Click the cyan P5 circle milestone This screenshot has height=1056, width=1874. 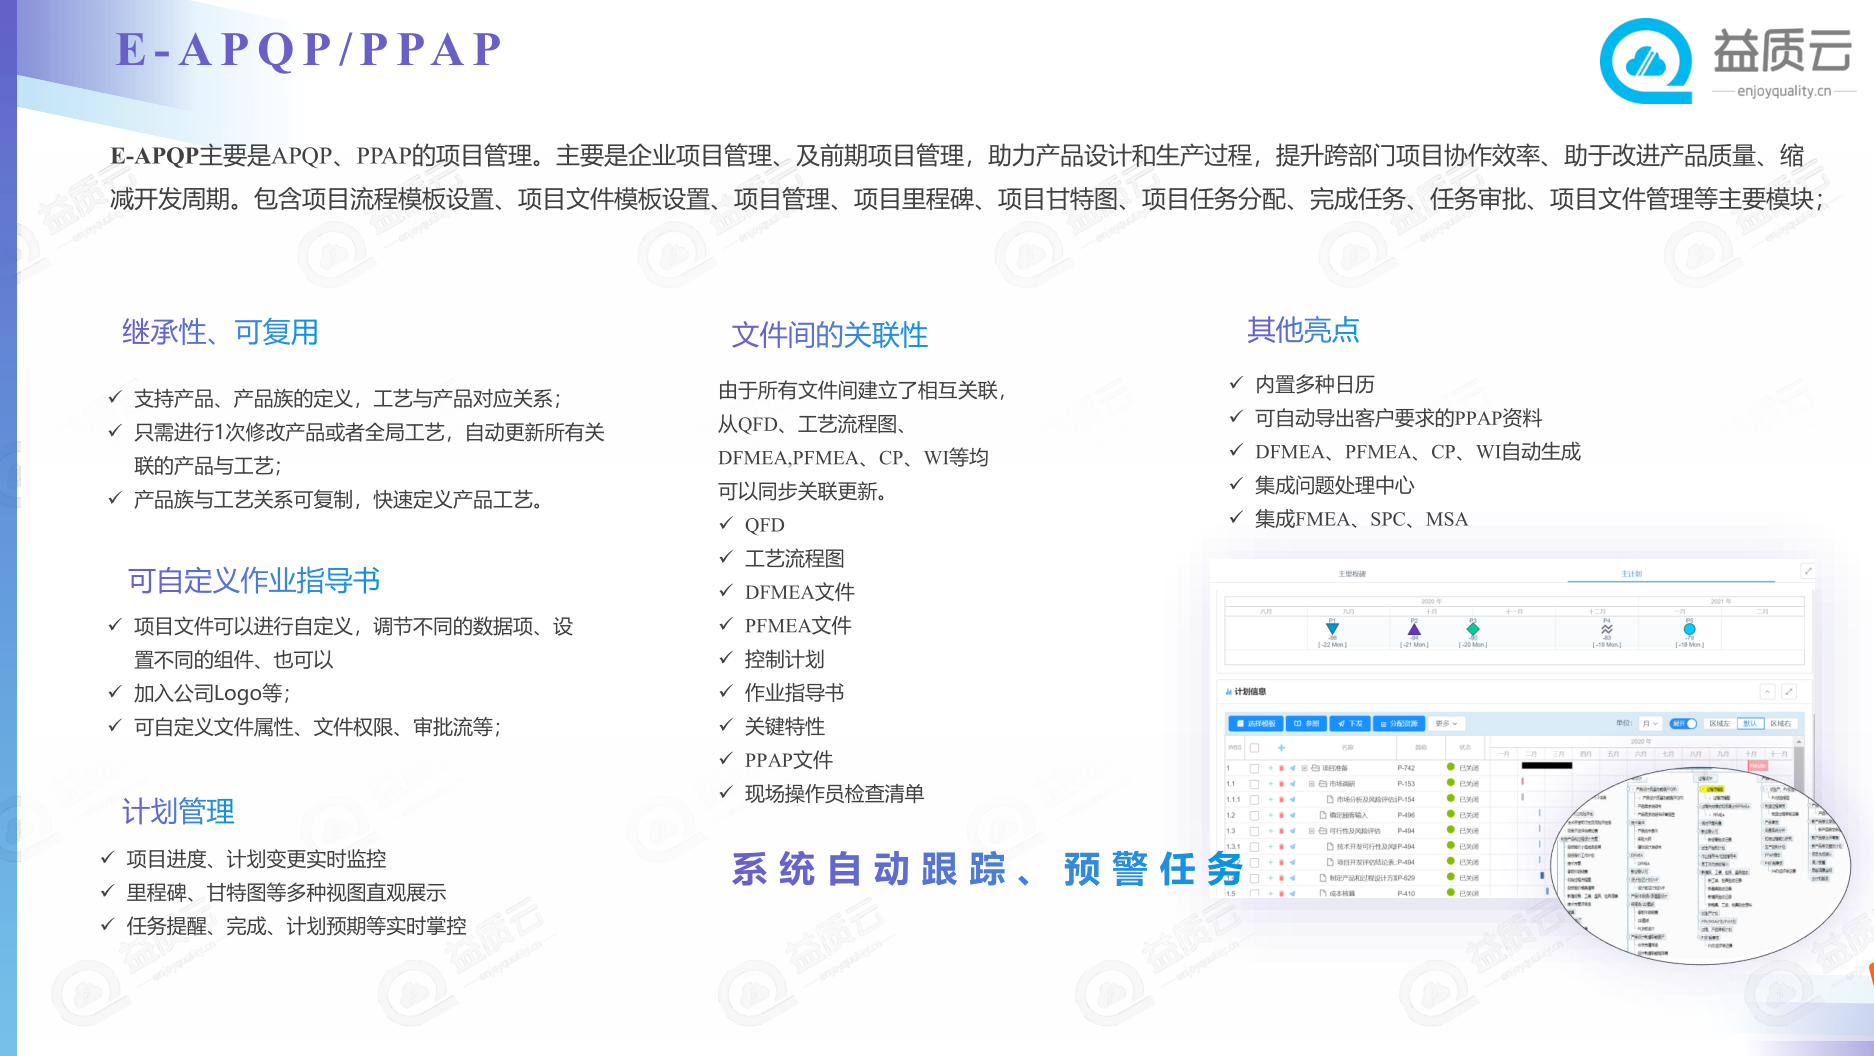[1690, 629]
